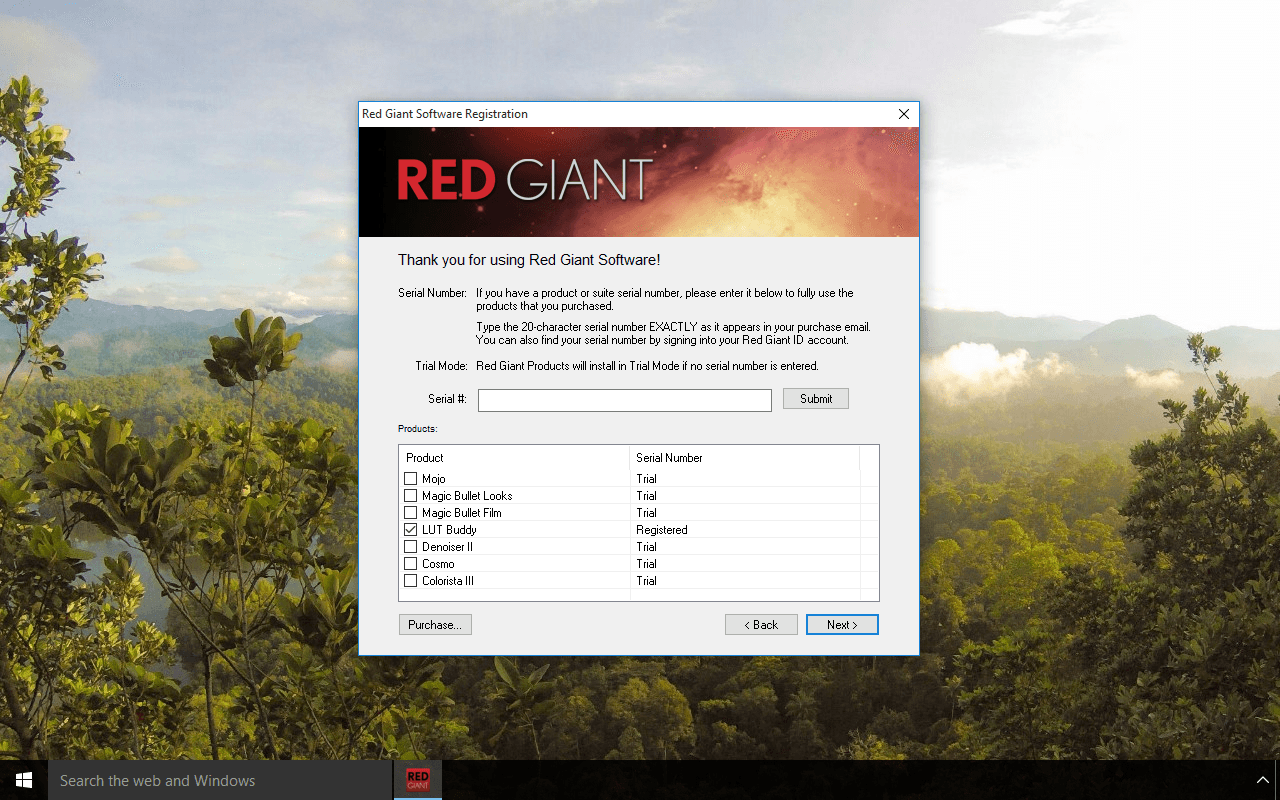Click the Product column header
The height and width of the screenshot is (800, 1280).
(514, 458)
